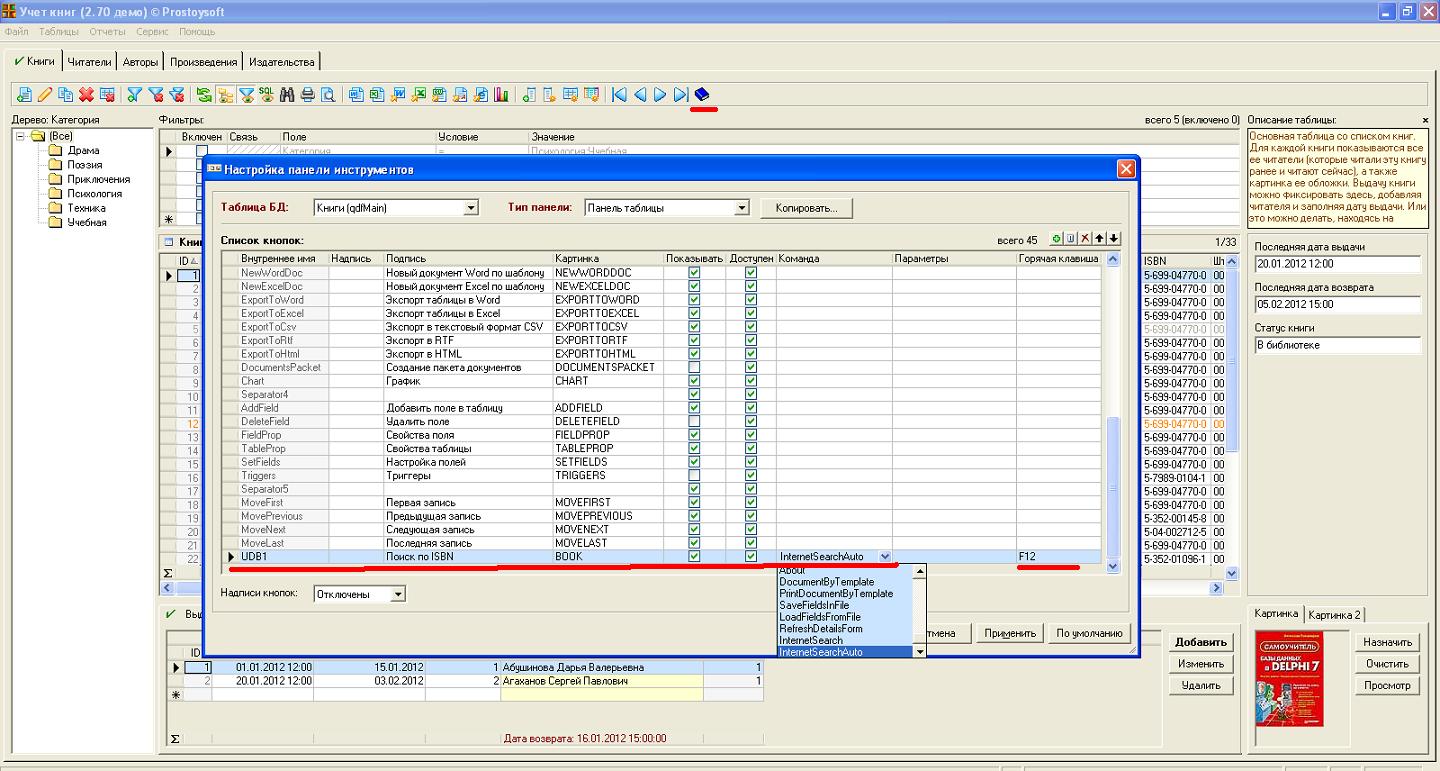Choose PrintDocumentByTemplate in command dropdown list
This screenshot has height=771, width=1440.
point(836,593)
